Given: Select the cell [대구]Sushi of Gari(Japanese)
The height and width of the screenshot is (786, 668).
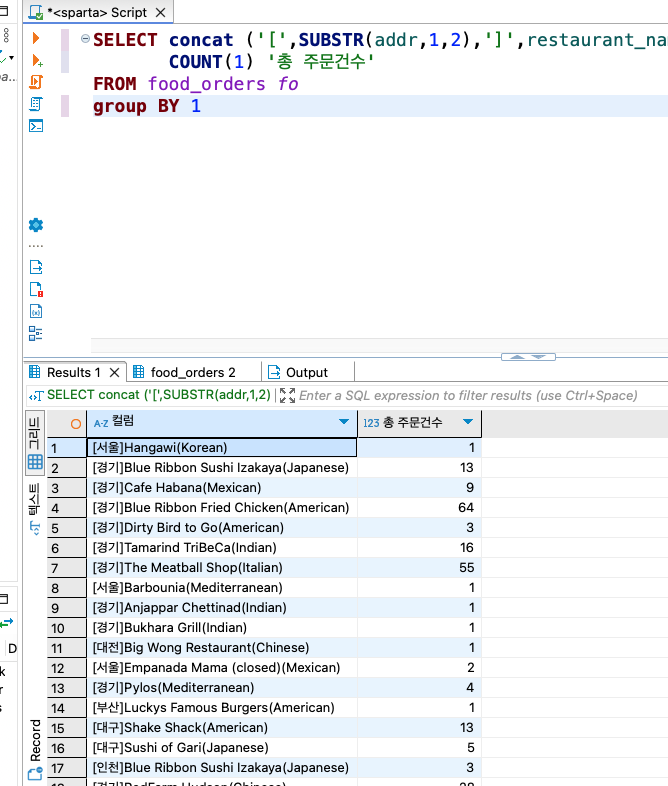Looking at the screenshot, I should coord(222,748).
